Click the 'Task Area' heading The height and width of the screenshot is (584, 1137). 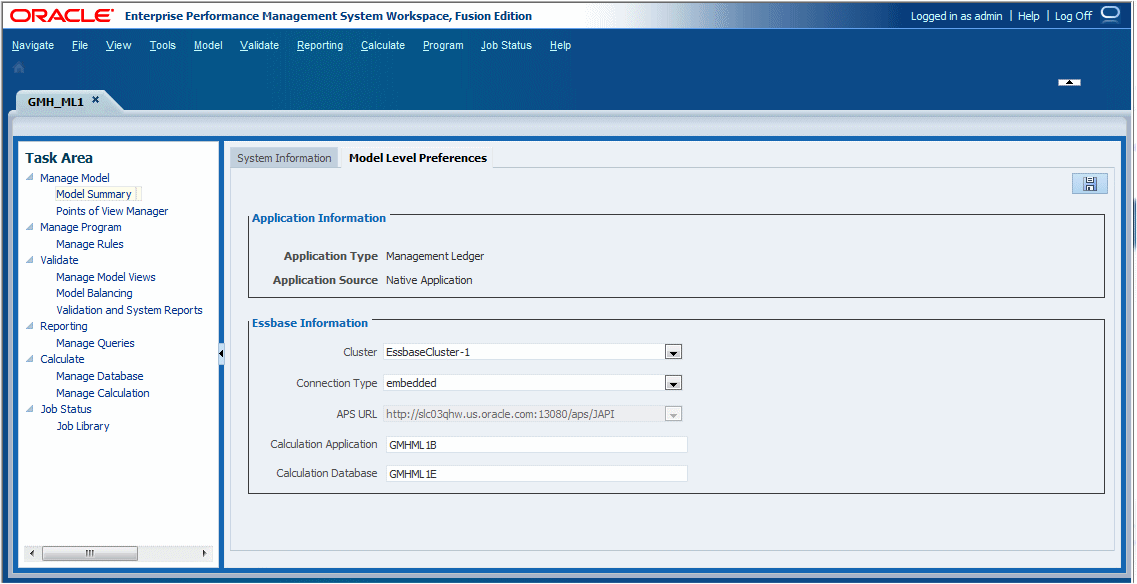(59, 158)
